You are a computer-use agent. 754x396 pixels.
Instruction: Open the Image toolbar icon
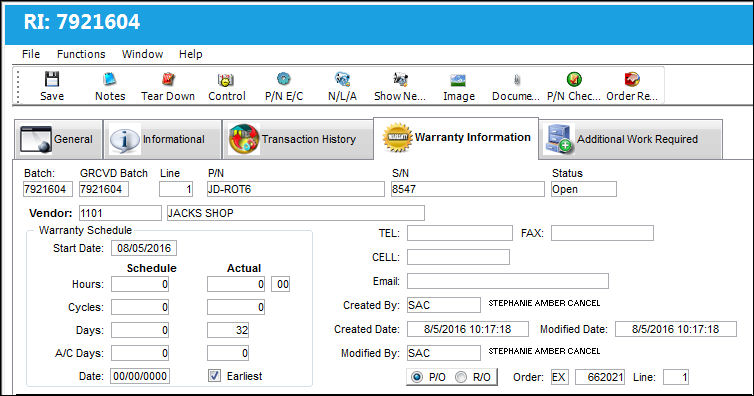[458, 80]
